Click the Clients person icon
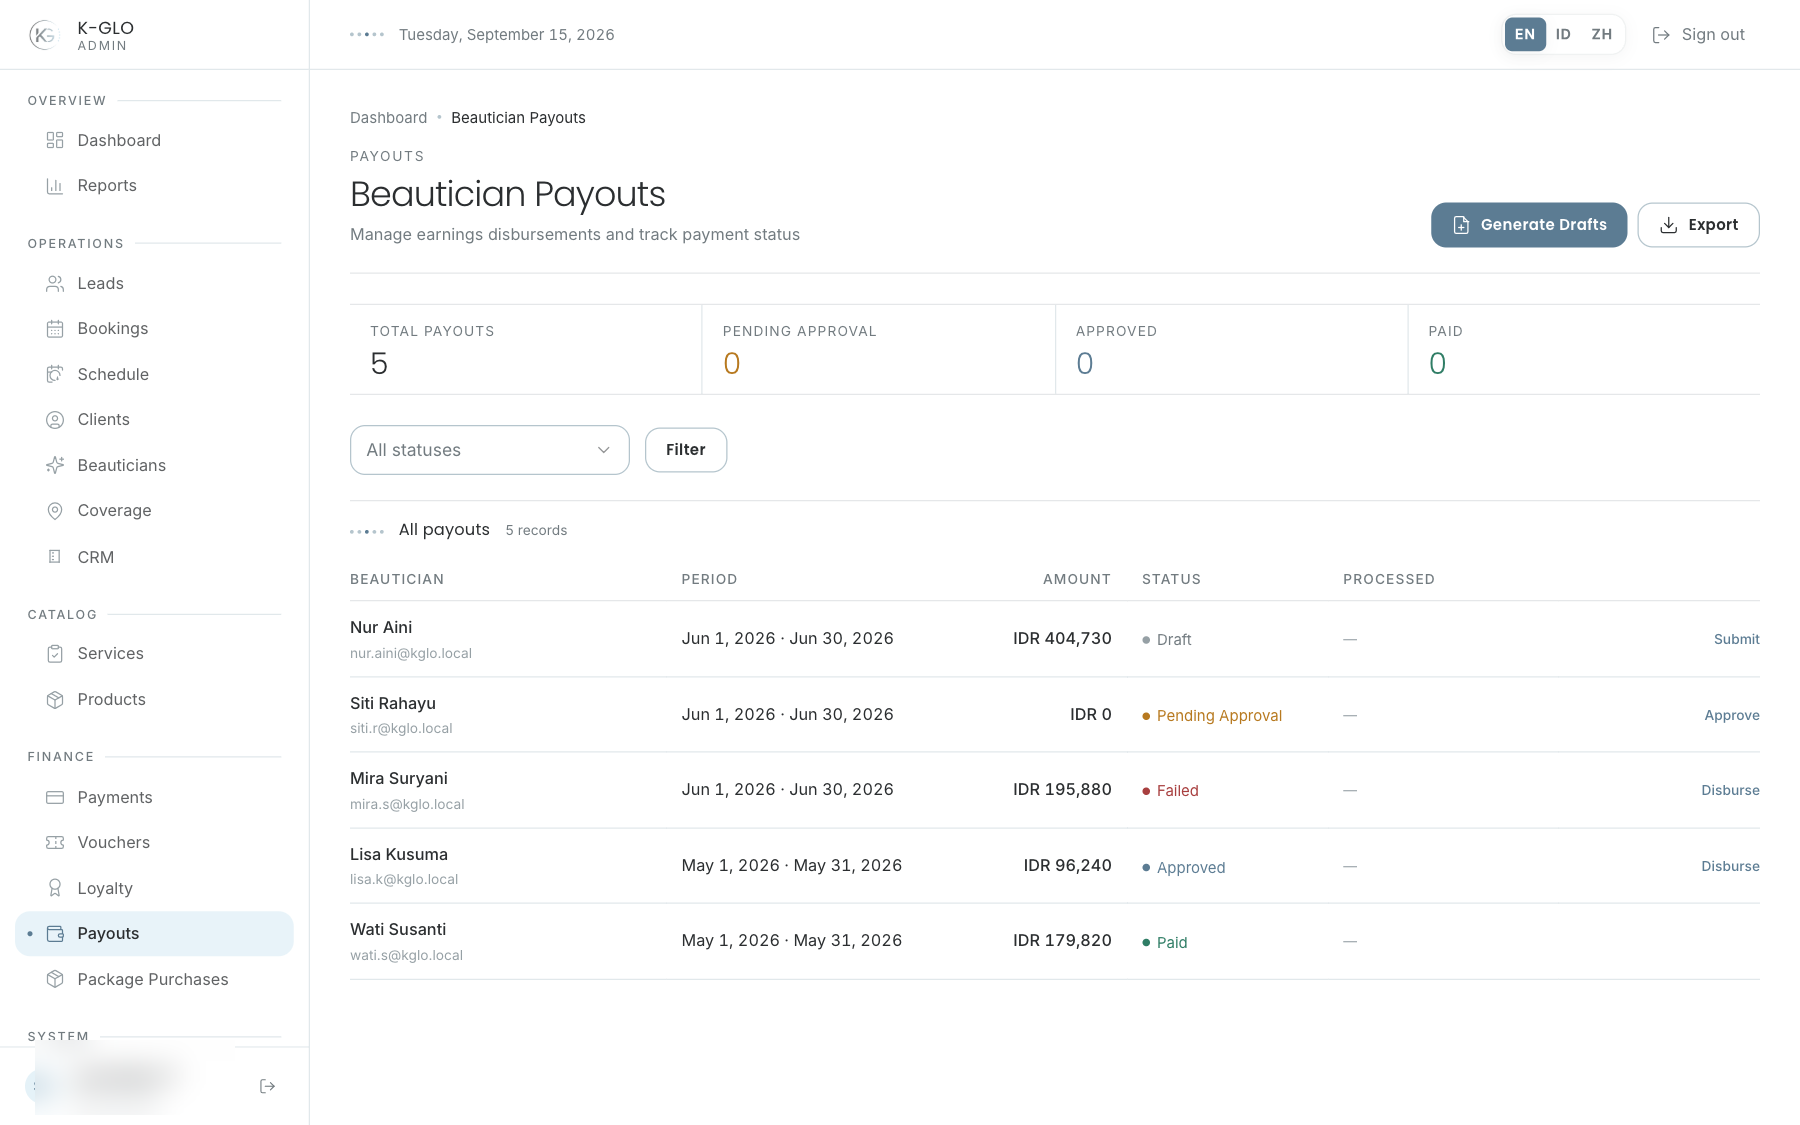The width and height of the screenshot is (1800, 1125). tap(55, 420)
